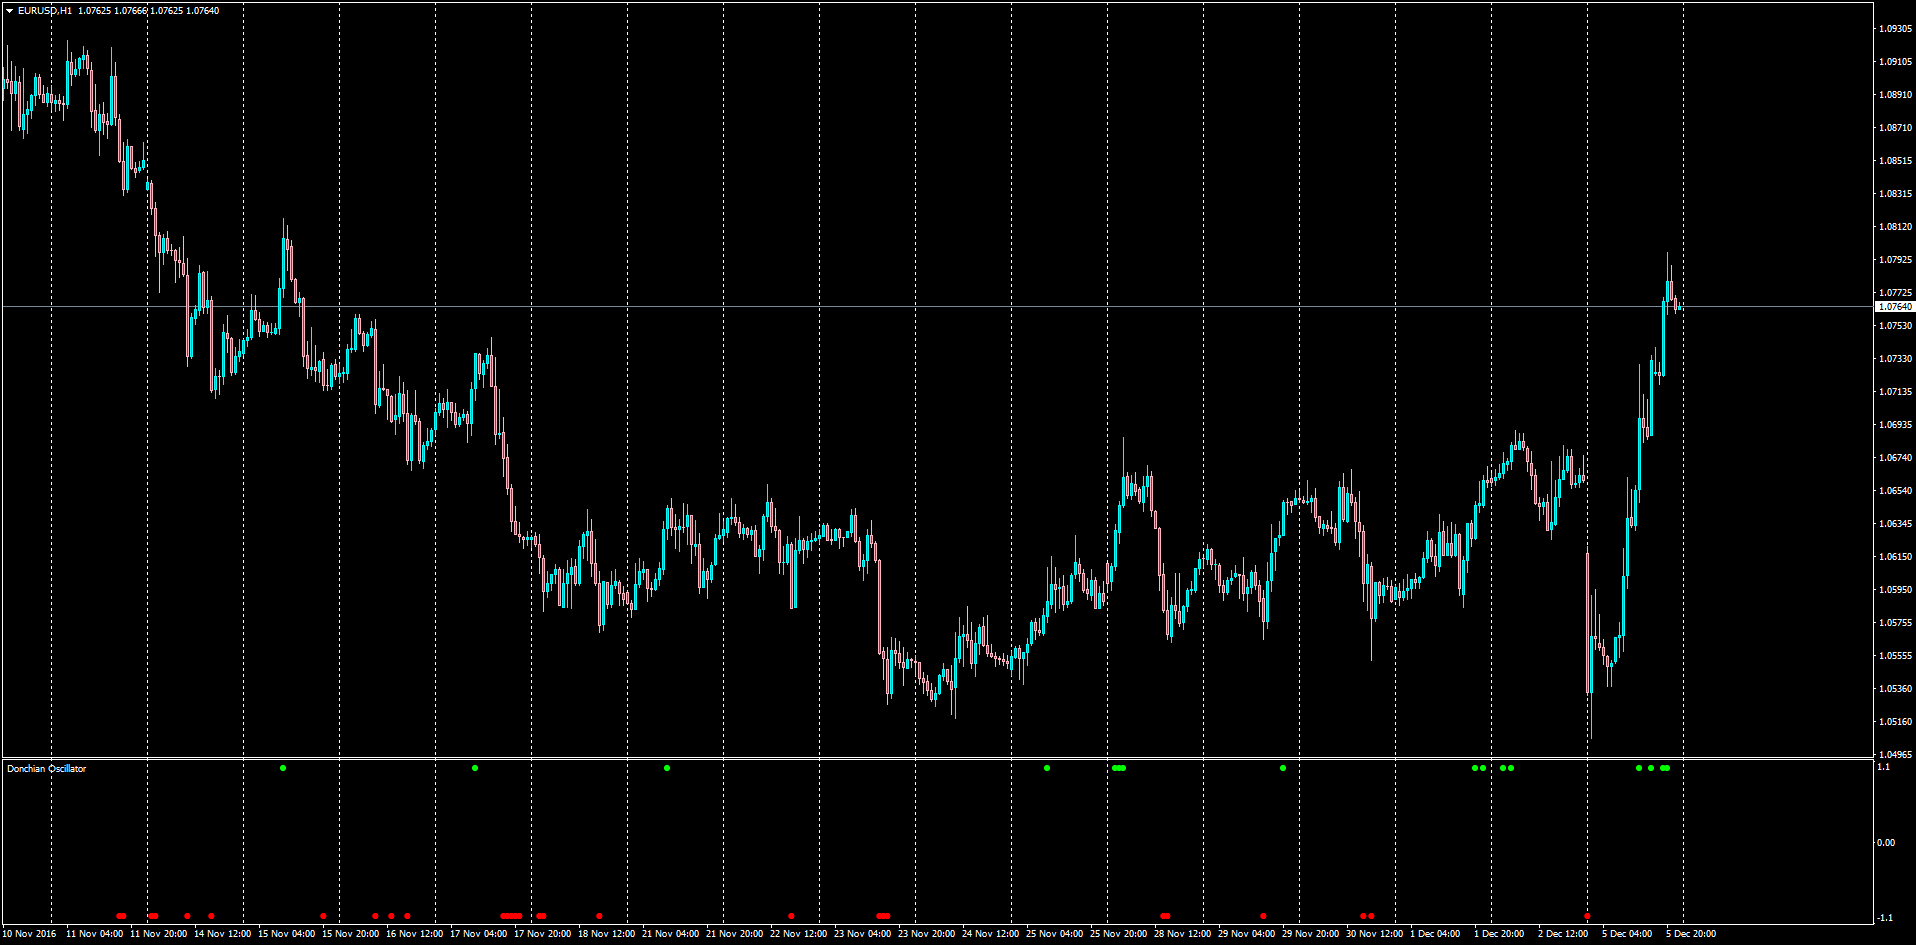This screenshot has width=1916, height=945.
Task: Click the 0.00 value on oscillator scale
Action: 1886,843
